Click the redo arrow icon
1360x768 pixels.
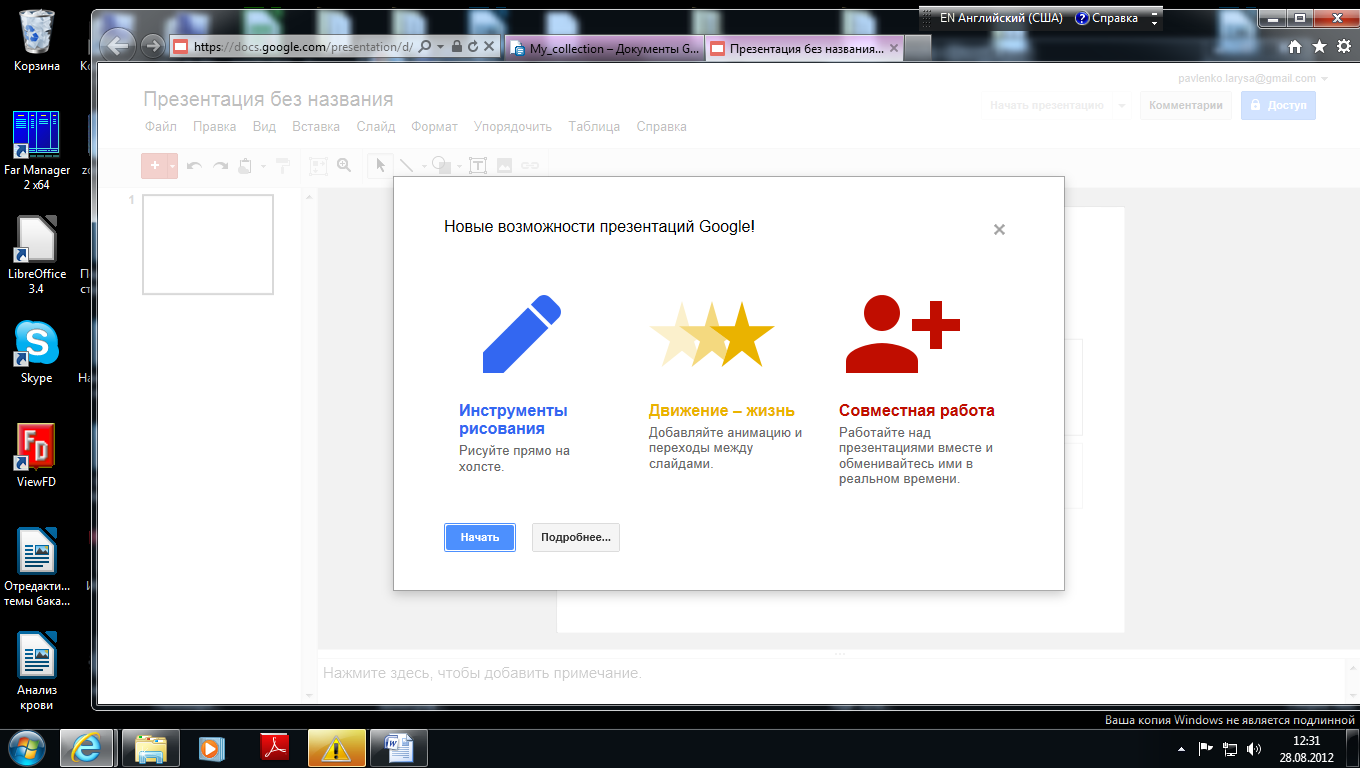tap(220, 166)
